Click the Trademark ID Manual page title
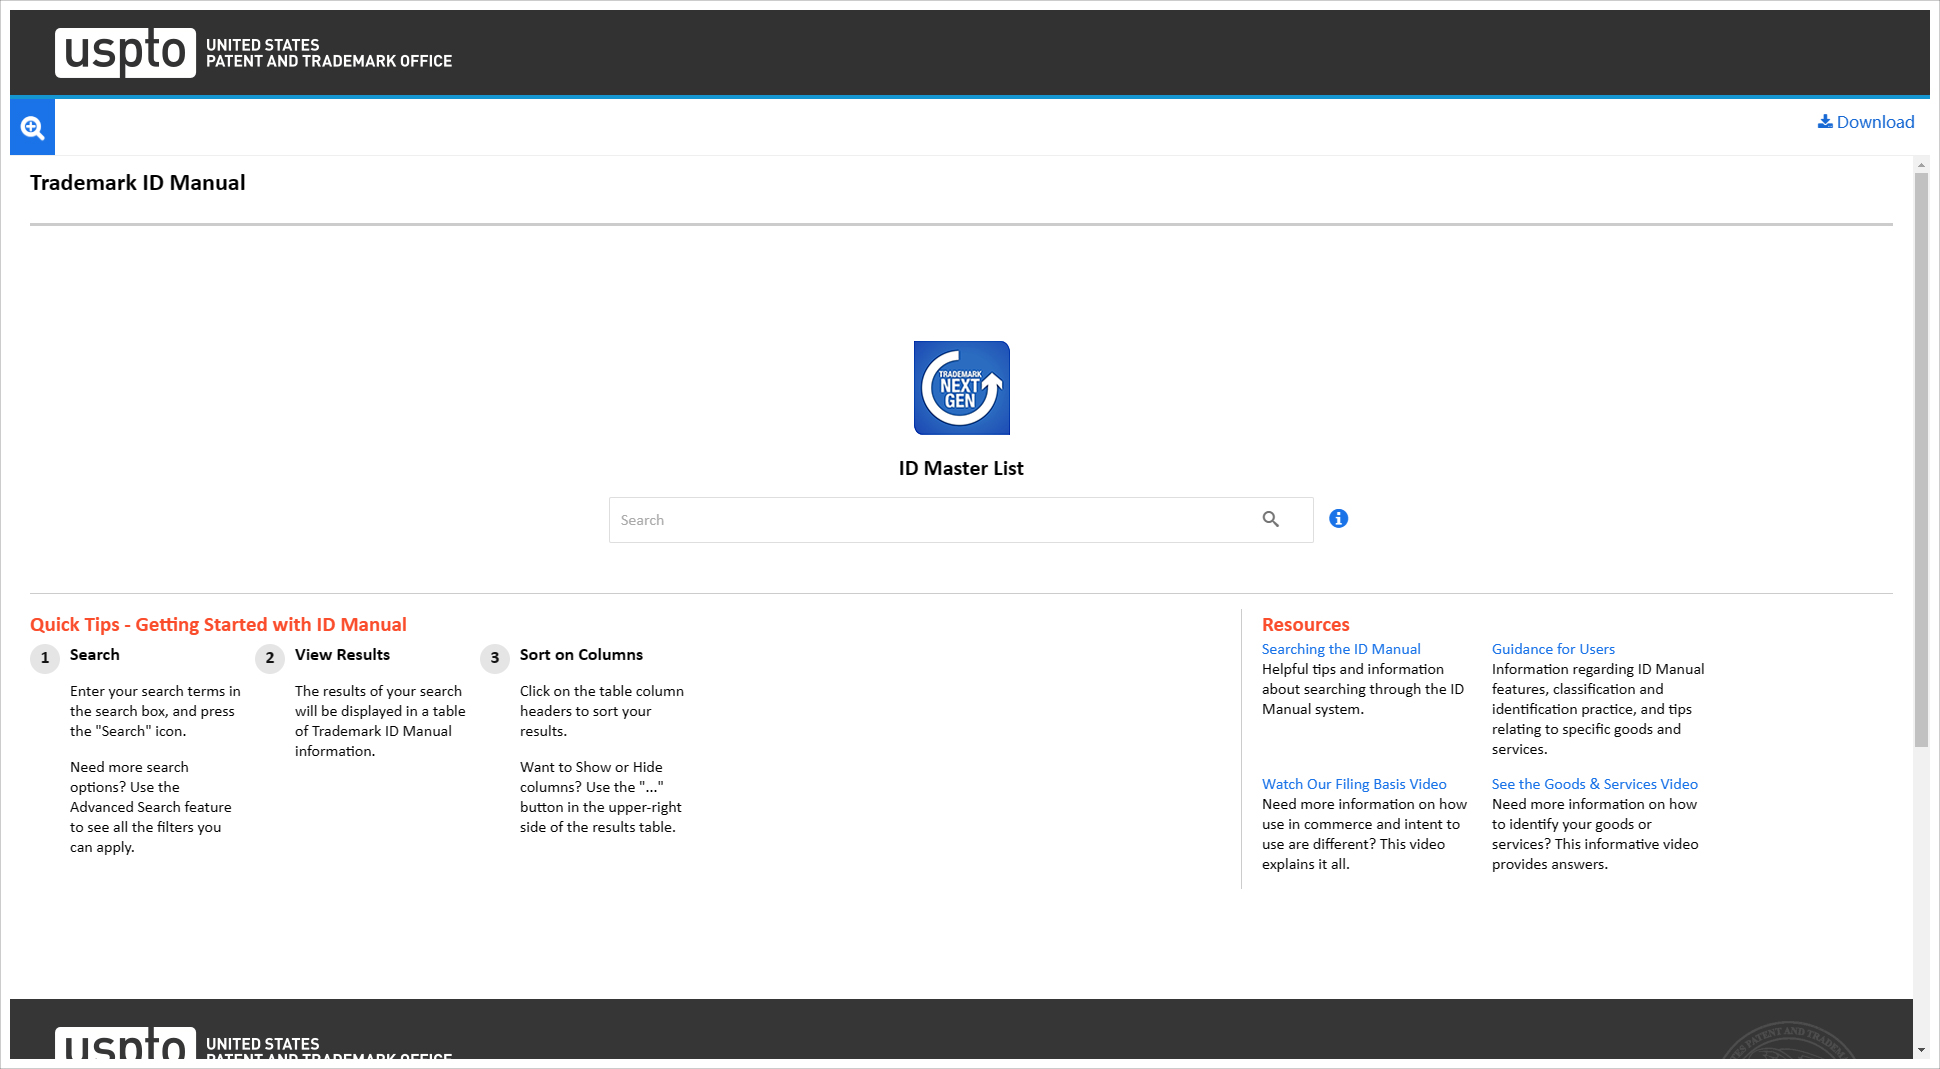The image size is (1940, 1069). point(138,183)
